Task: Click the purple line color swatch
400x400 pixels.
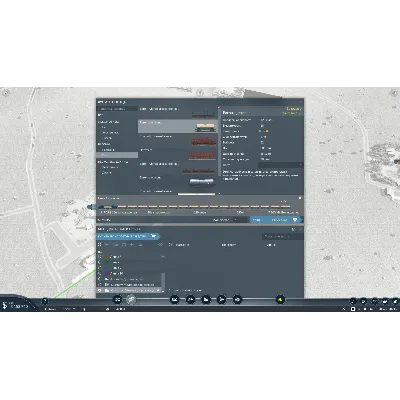Action: point(107,273)
